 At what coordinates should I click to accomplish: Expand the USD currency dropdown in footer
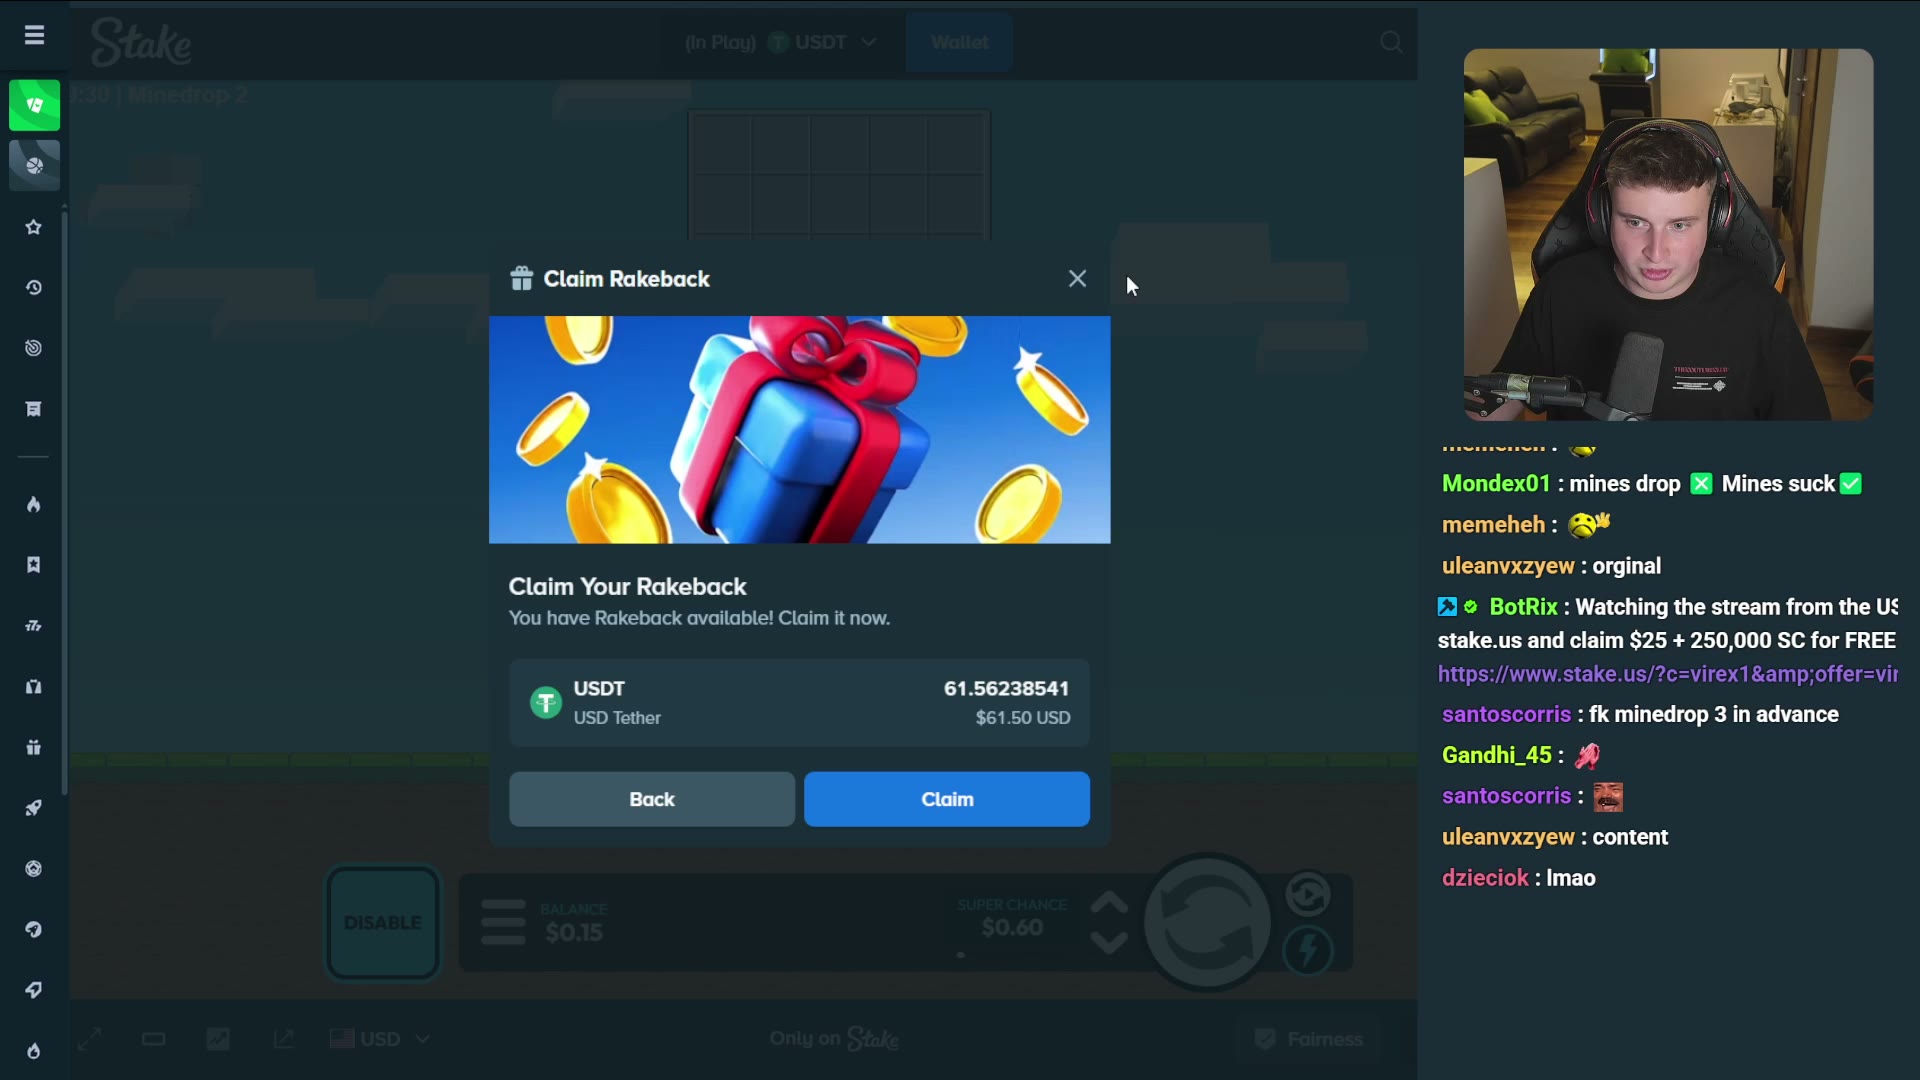click(380, 1039)
